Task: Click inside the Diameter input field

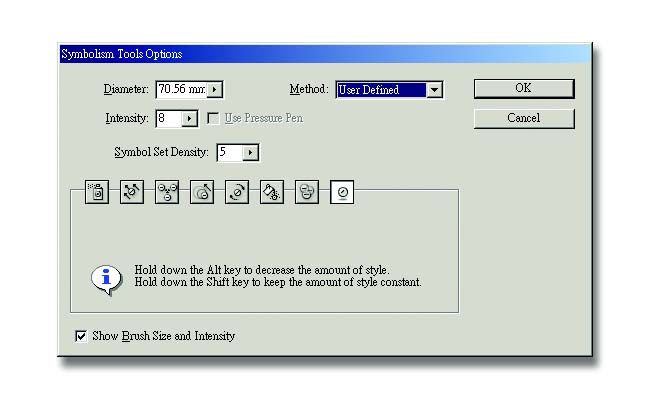Action: click(x=182, y=89)
